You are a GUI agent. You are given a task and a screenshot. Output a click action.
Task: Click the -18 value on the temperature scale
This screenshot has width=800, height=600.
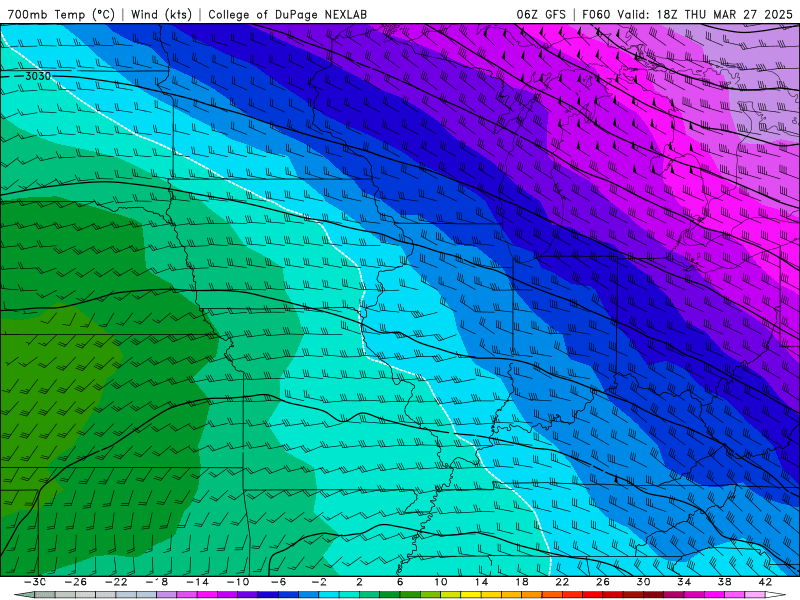[x=157, y=582]
